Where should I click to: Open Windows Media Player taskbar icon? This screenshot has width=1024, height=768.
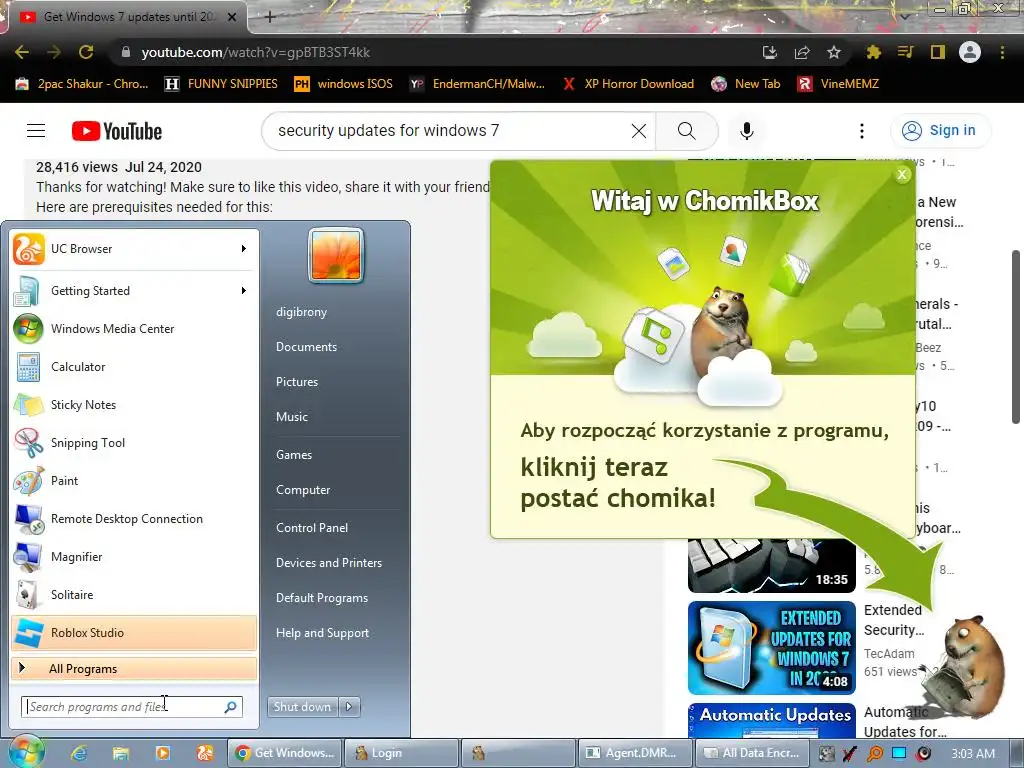(x=163, y=753)
